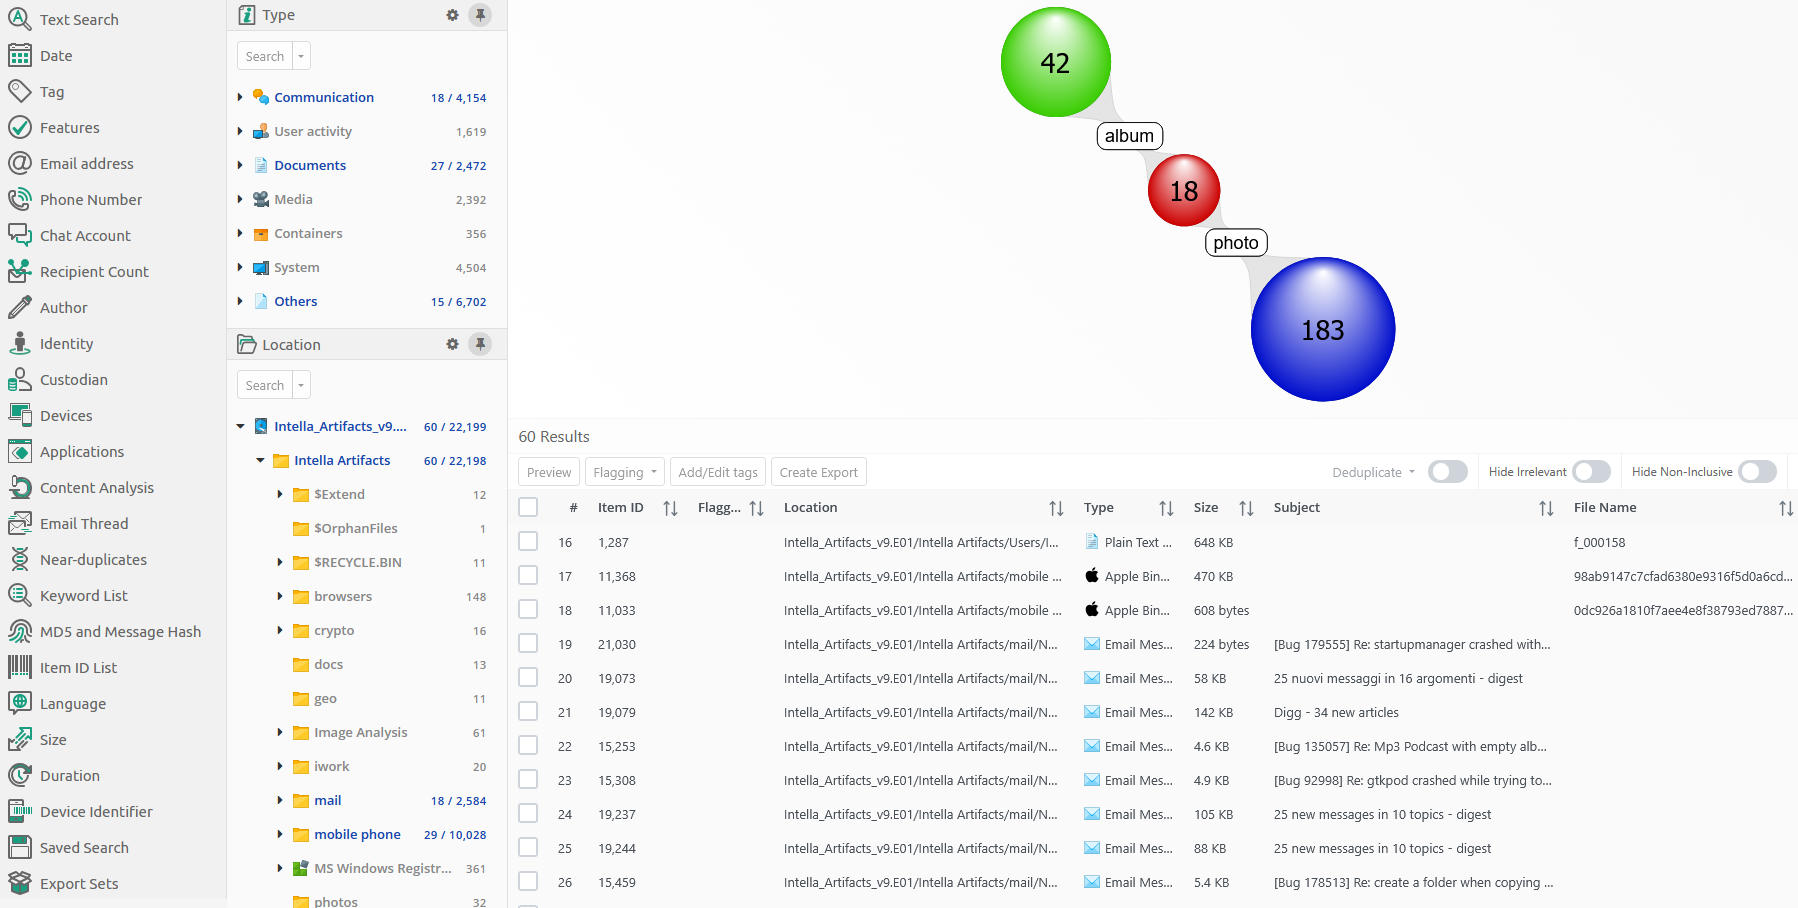Click the Add/Edit tags button
The height and width of the screenshot is (908, 1798).
pyautogui.click(x=717, y=472)
